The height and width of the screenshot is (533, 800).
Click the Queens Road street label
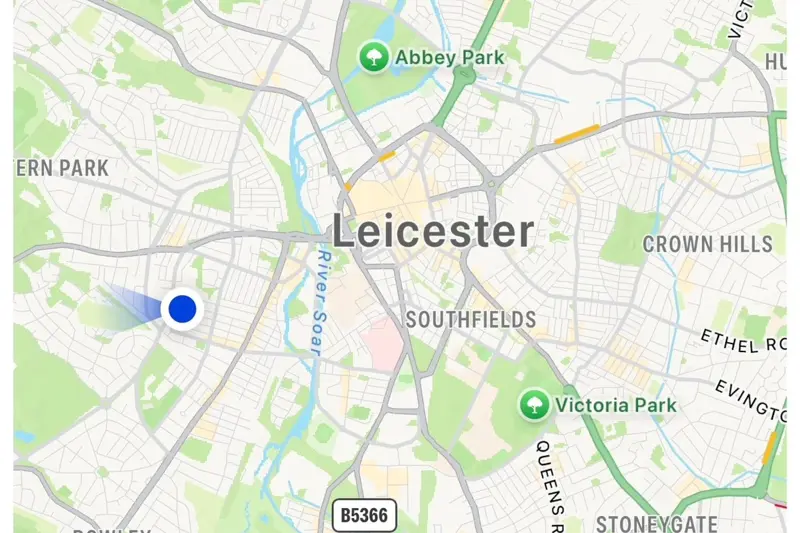click(x=551, y=486)
